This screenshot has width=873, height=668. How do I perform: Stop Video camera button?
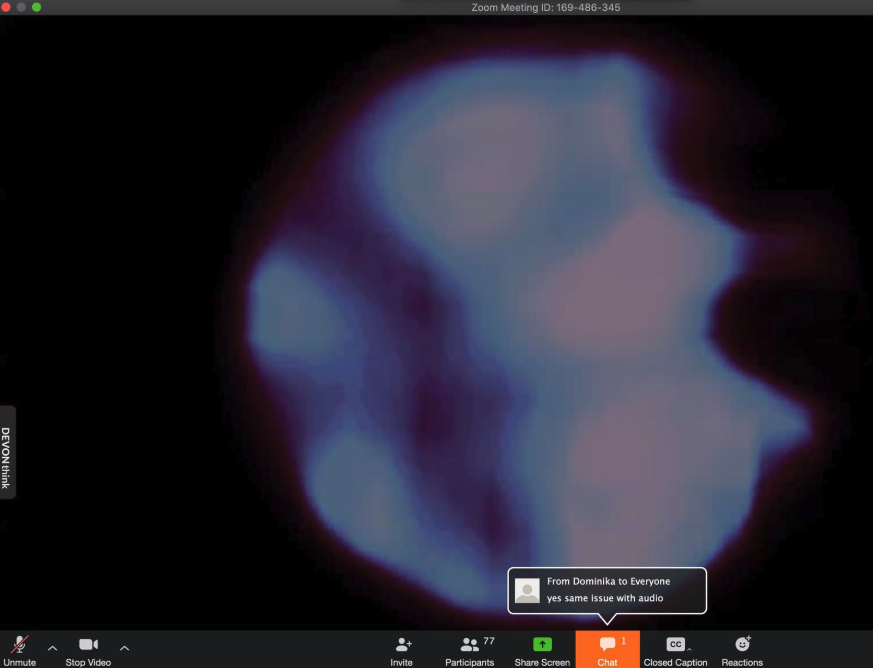[88, 650]
